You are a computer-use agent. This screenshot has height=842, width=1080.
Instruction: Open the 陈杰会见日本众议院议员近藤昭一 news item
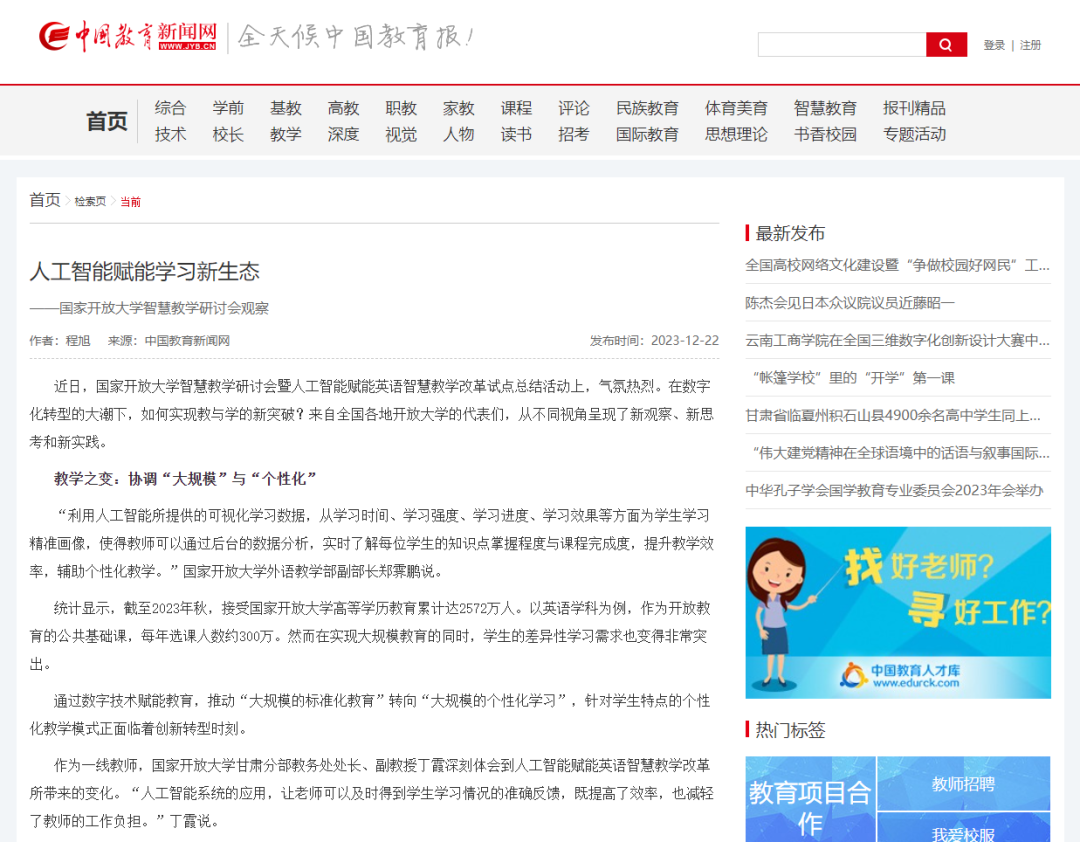(x=850, y=302)
